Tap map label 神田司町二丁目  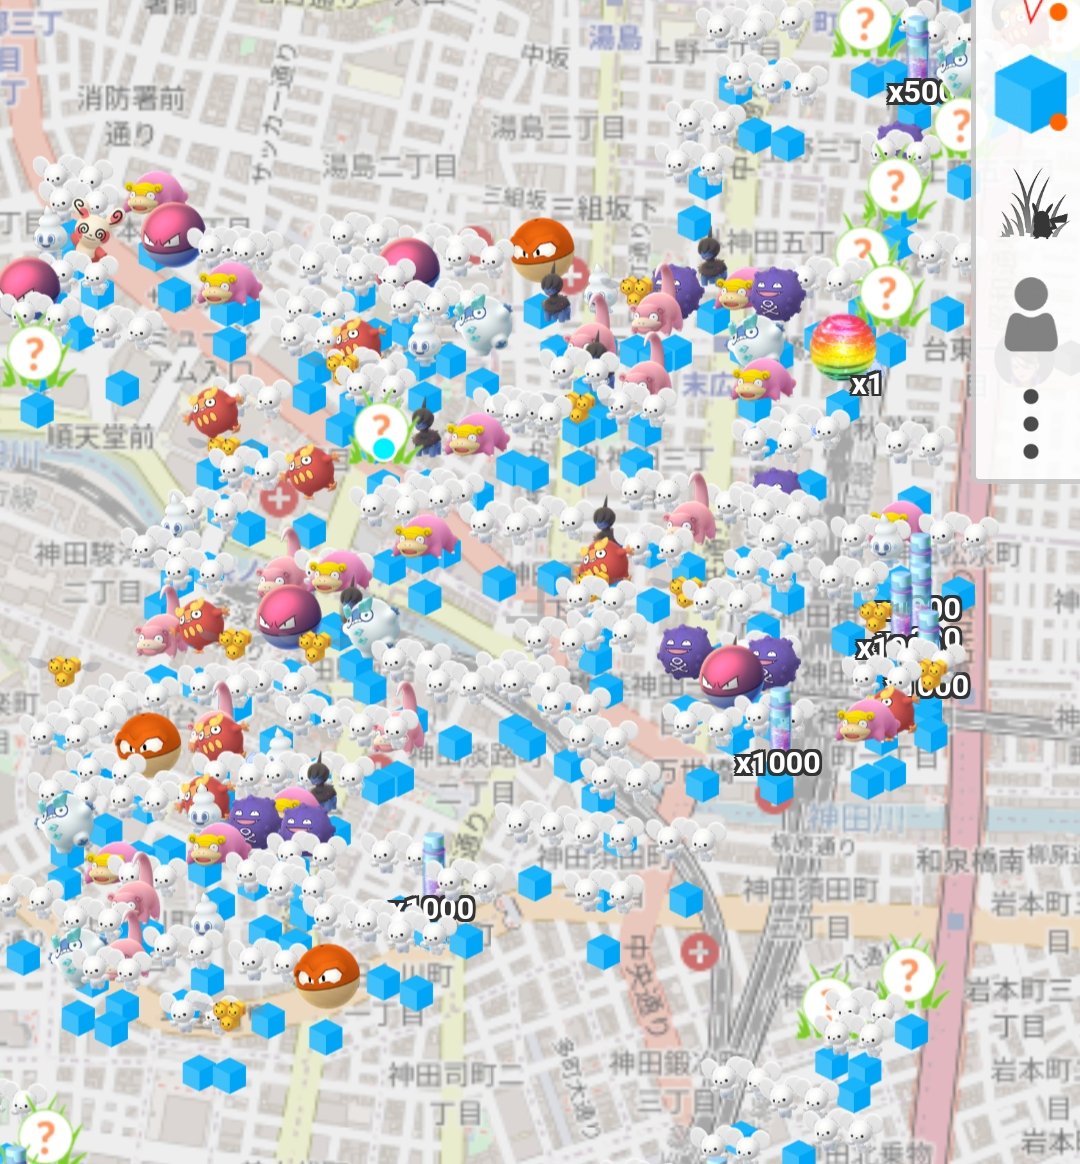pos(455,1092)
